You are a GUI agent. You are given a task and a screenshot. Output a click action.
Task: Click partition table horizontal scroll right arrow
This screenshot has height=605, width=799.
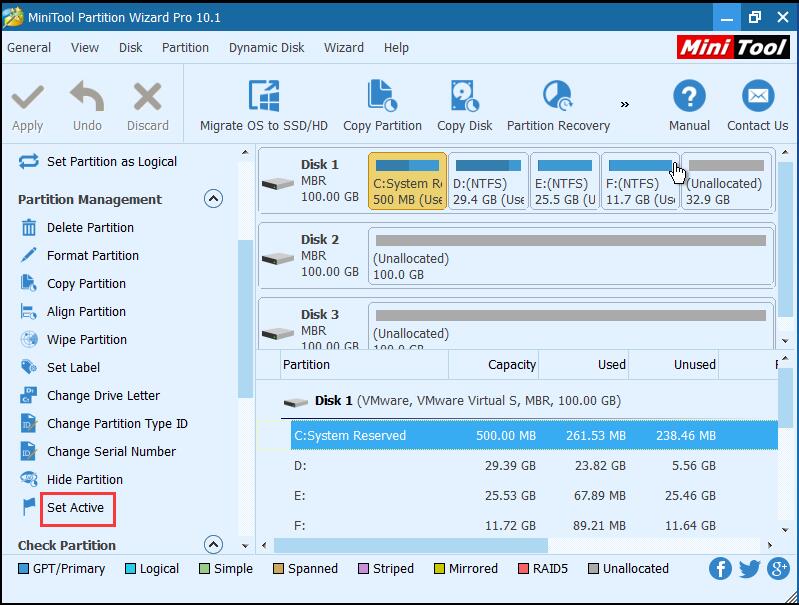tap(769, 545)
